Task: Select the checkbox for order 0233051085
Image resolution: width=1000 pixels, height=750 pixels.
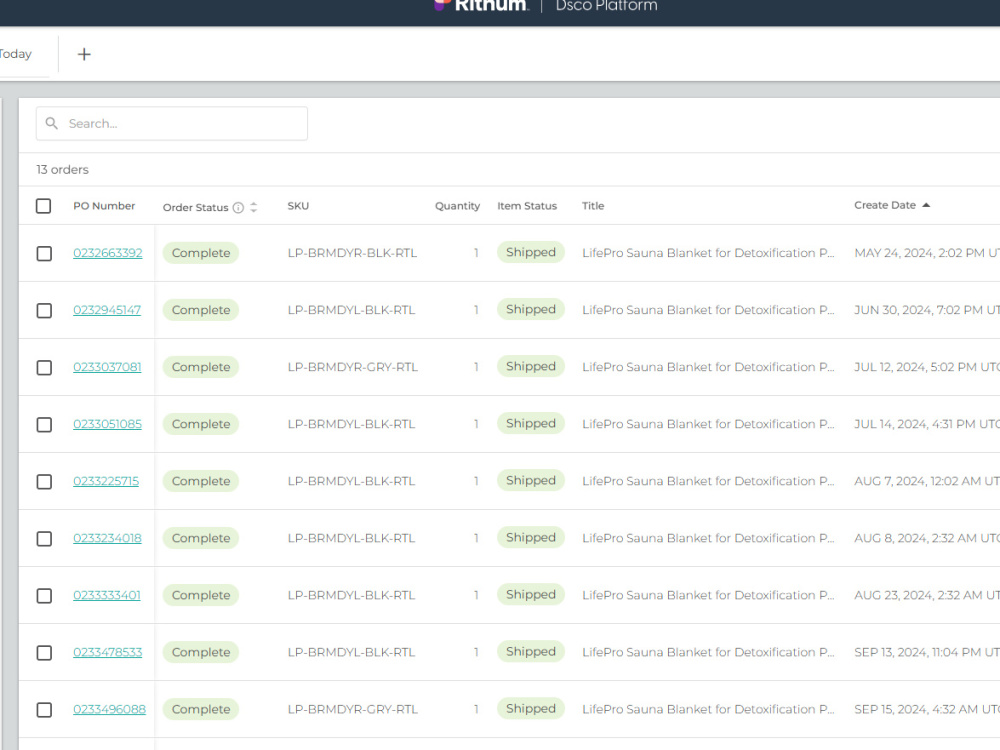Action: pyautogui.click(x=44, y=425)
